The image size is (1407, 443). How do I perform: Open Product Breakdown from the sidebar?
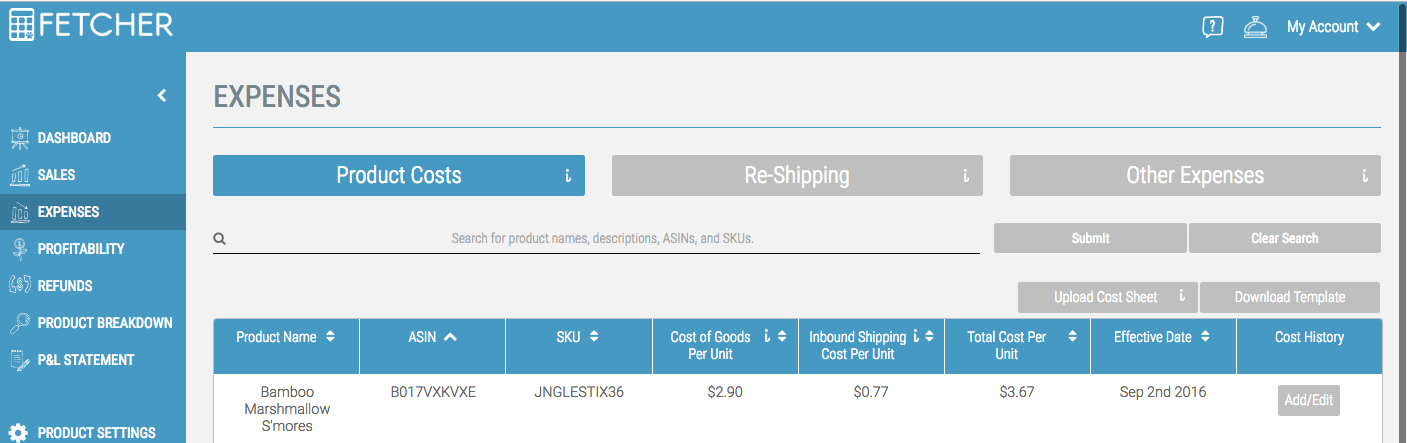104,323
